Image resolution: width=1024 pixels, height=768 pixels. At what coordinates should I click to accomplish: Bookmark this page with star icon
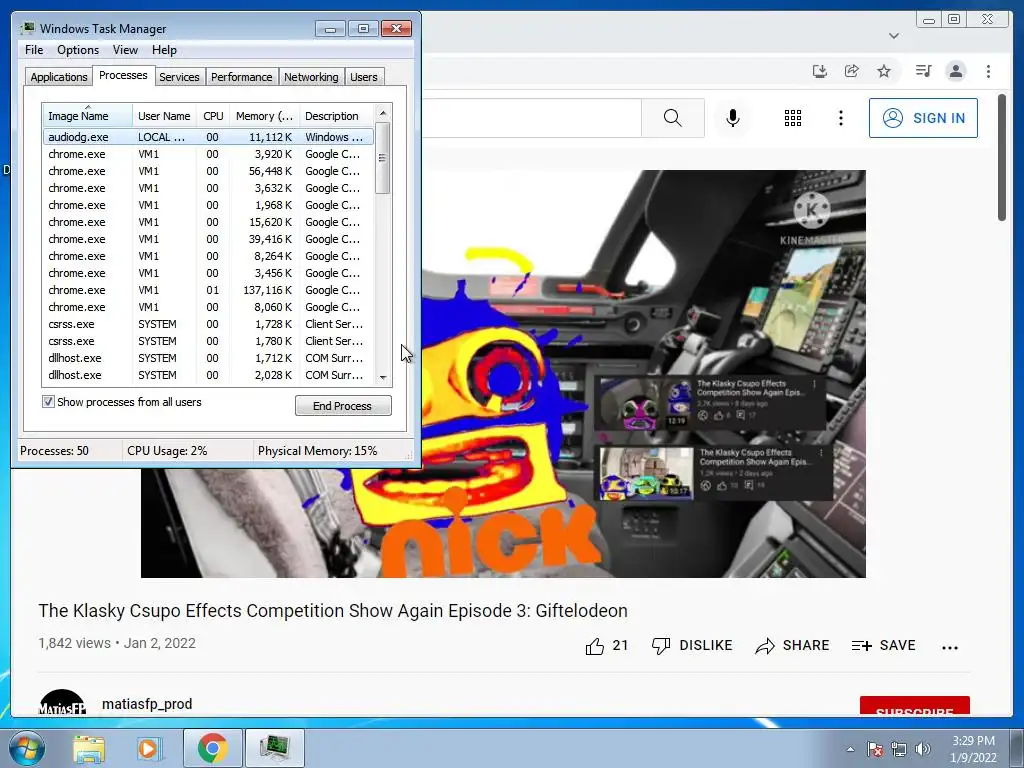(884, 71)
